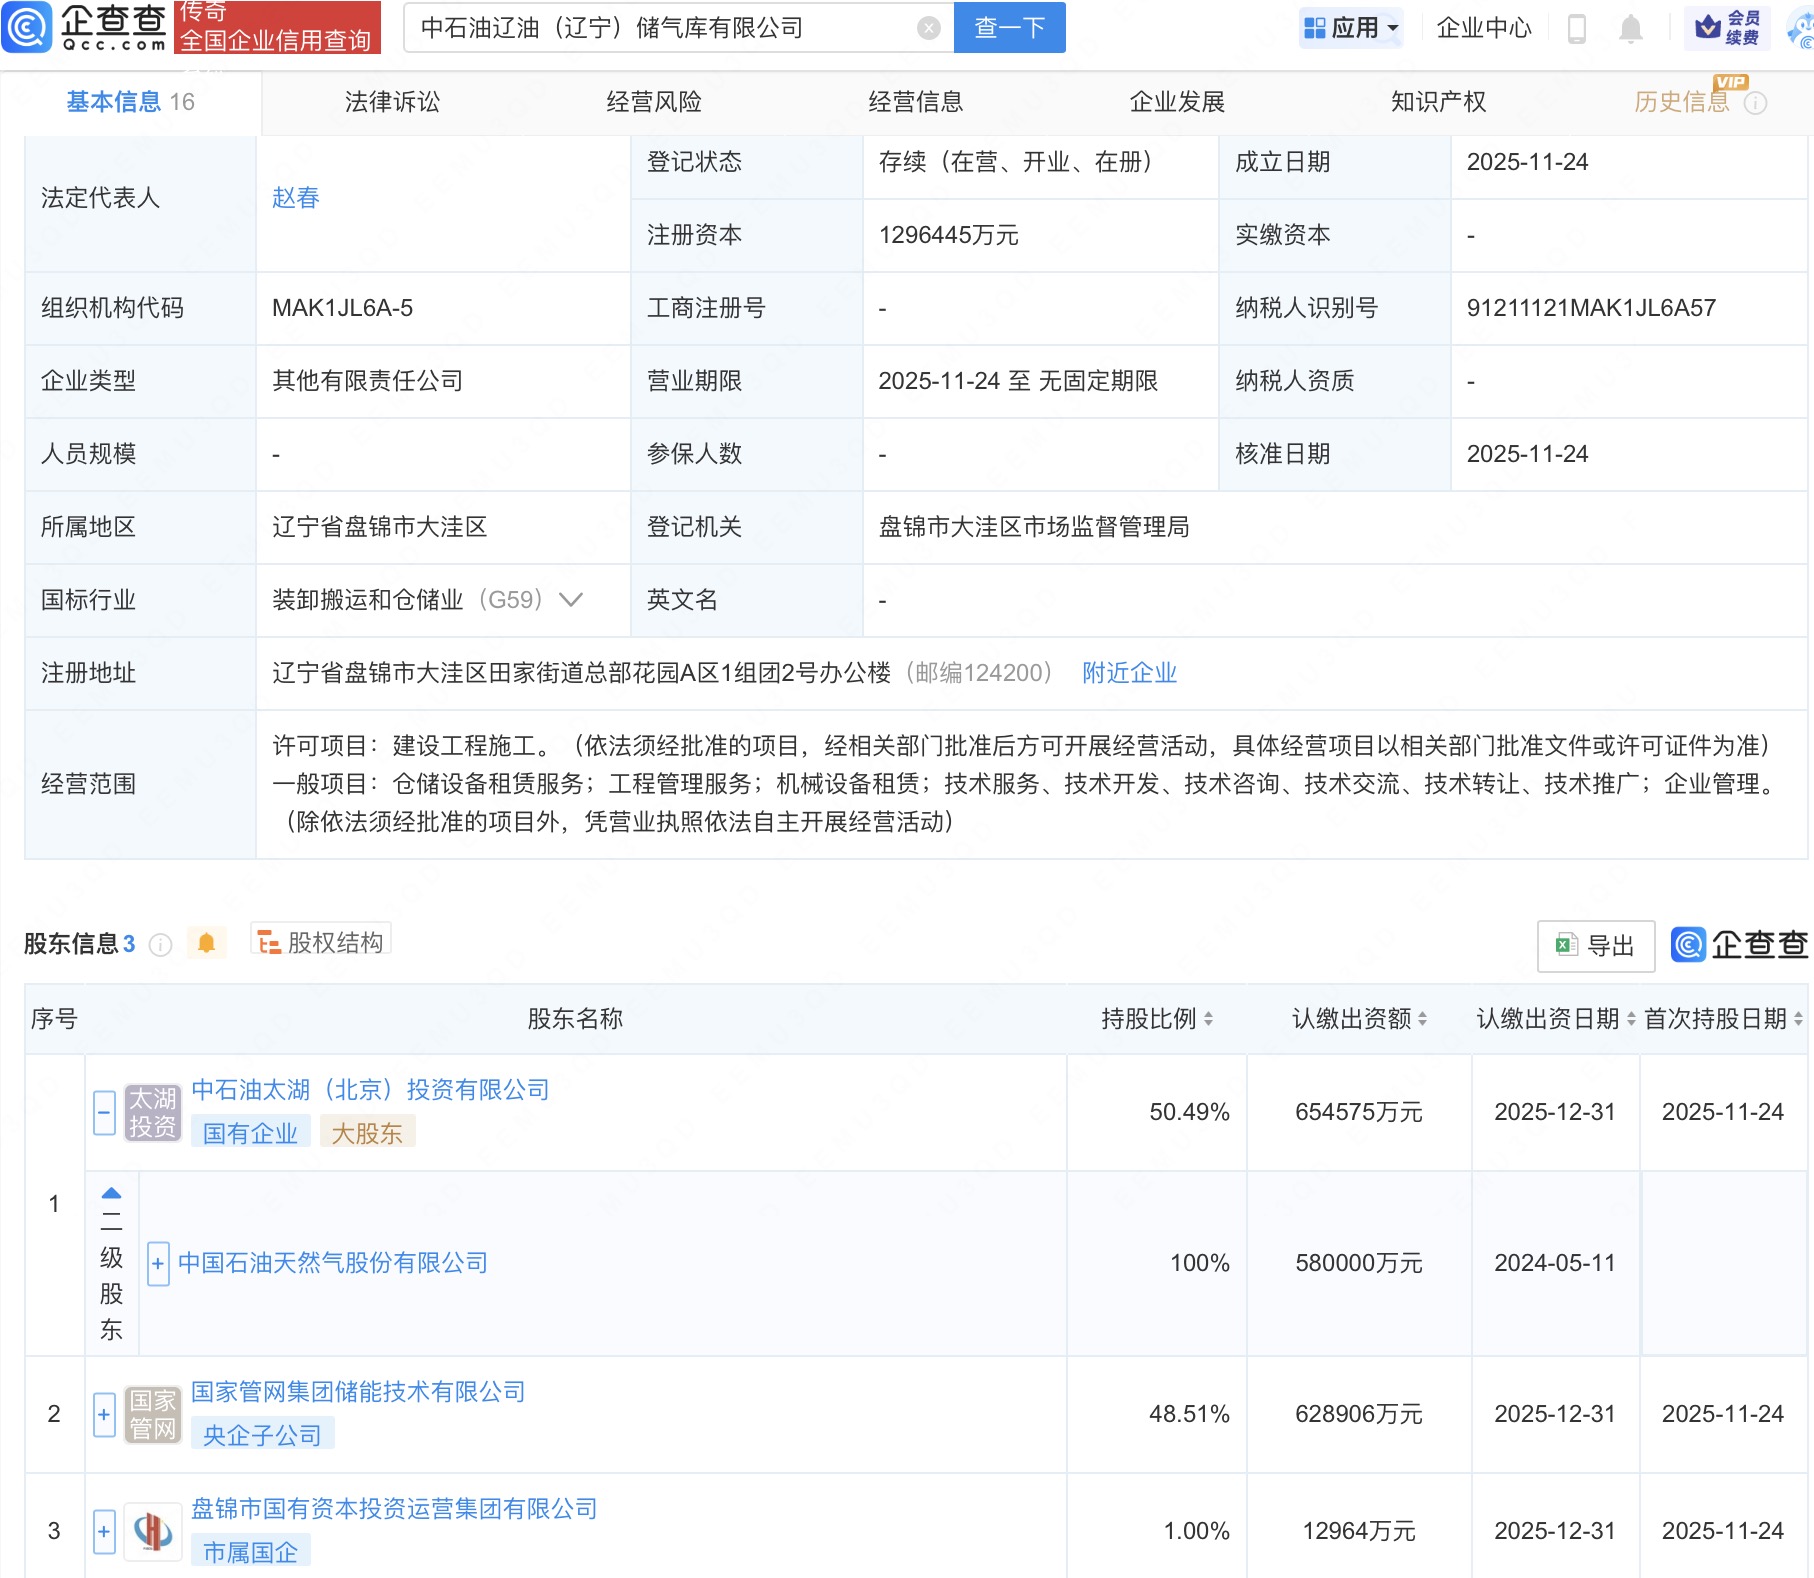Export shareholder list to Excel
The height and width of the screenshot is (1578, 1814).
pyautogui.click(x=1595, y=945)
